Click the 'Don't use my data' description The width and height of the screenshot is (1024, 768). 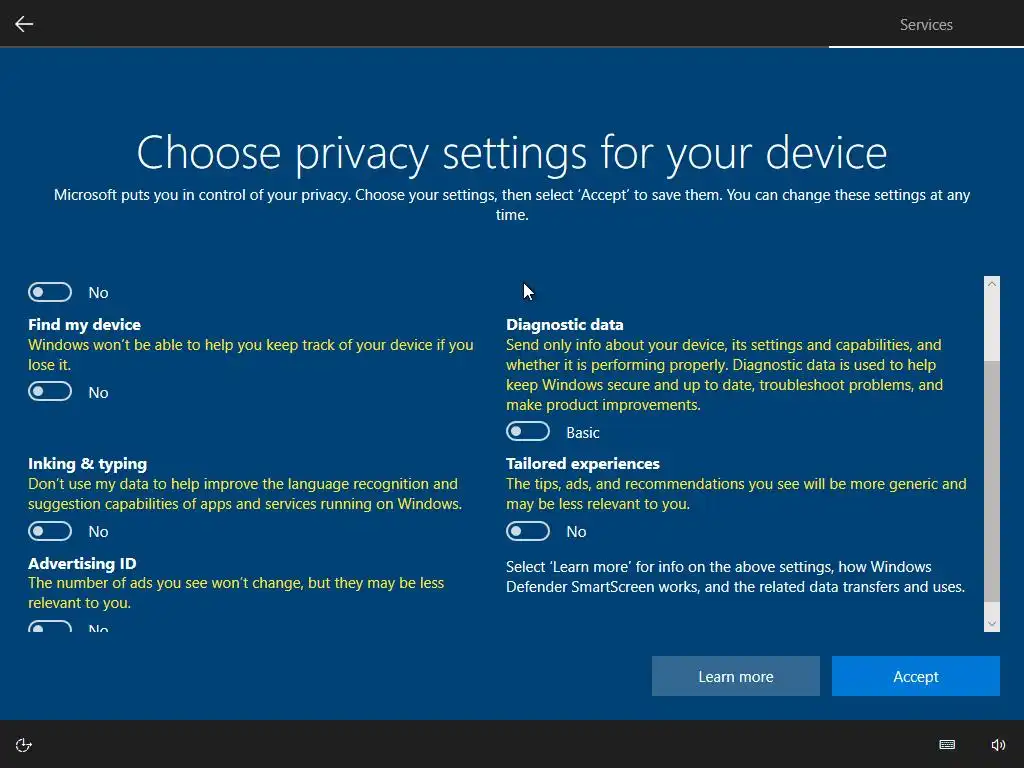click(245, 494)
